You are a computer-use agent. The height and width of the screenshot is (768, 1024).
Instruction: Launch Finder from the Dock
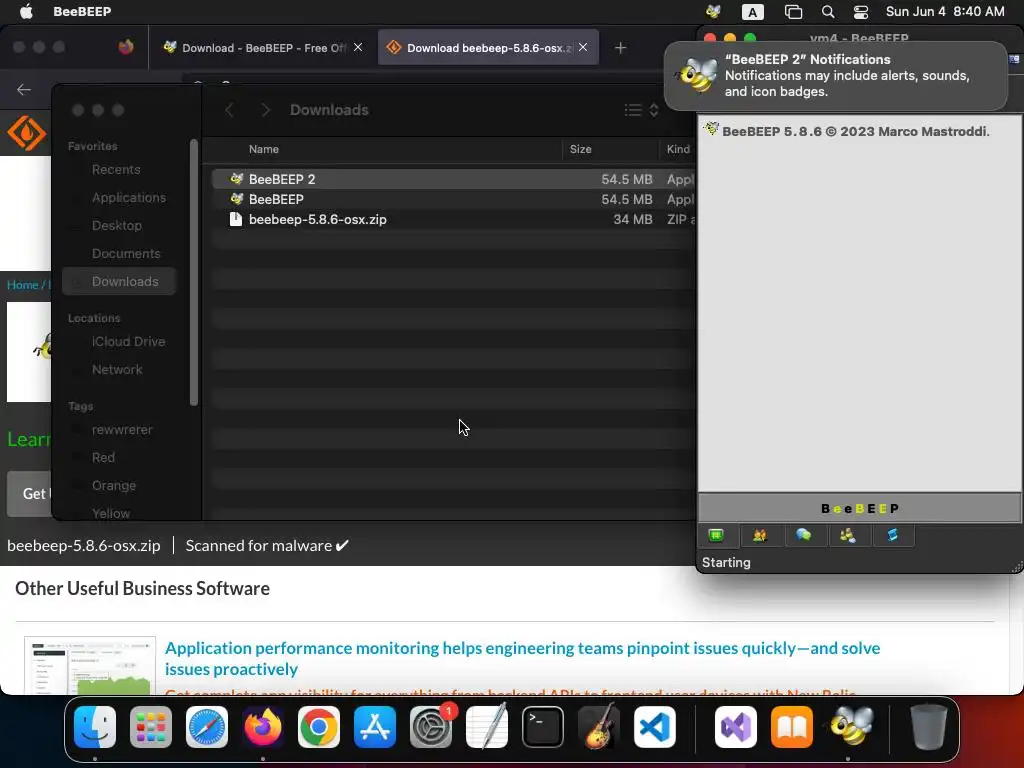95,726
